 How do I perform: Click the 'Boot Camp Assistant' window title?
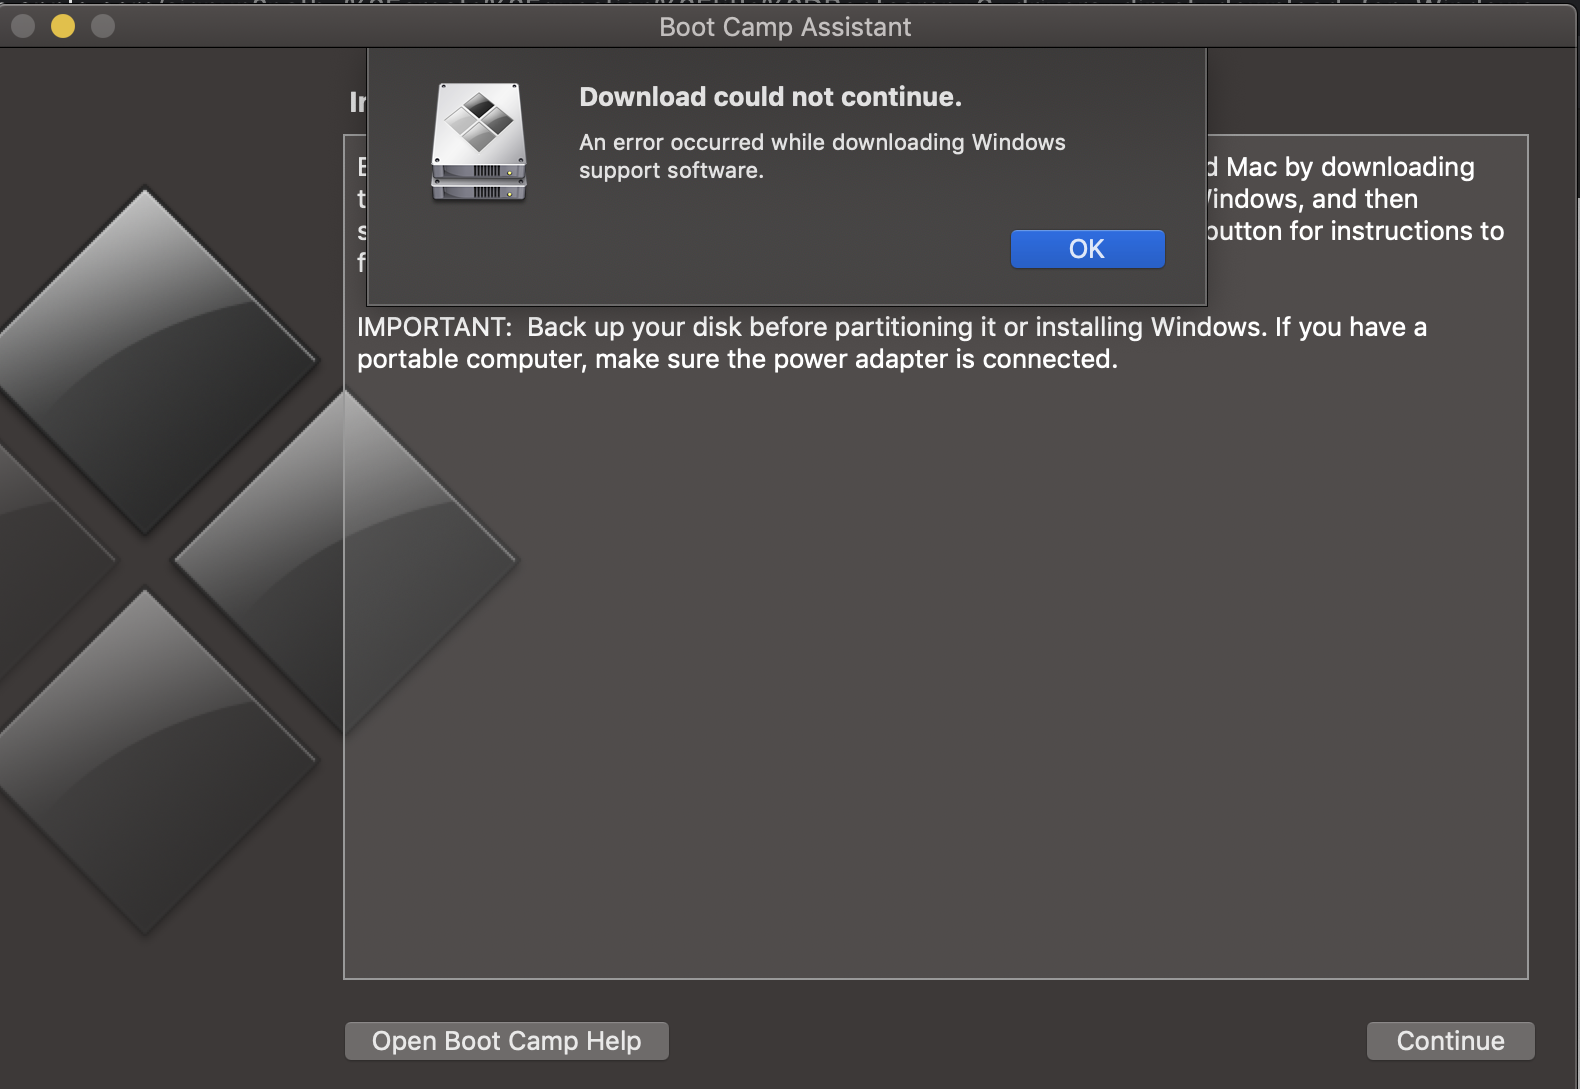(x=785, y=27)
